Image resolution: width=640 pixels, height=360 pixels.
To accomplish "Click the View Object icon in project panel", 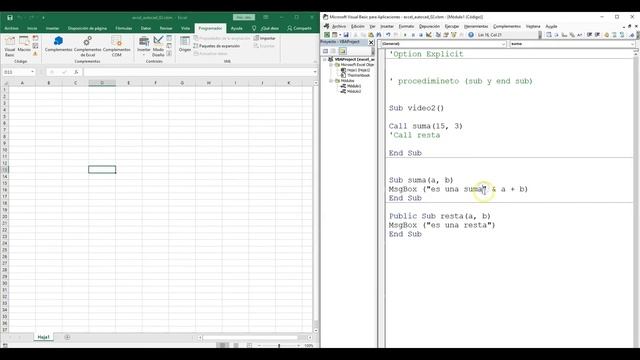I will (x=333, y=51).
